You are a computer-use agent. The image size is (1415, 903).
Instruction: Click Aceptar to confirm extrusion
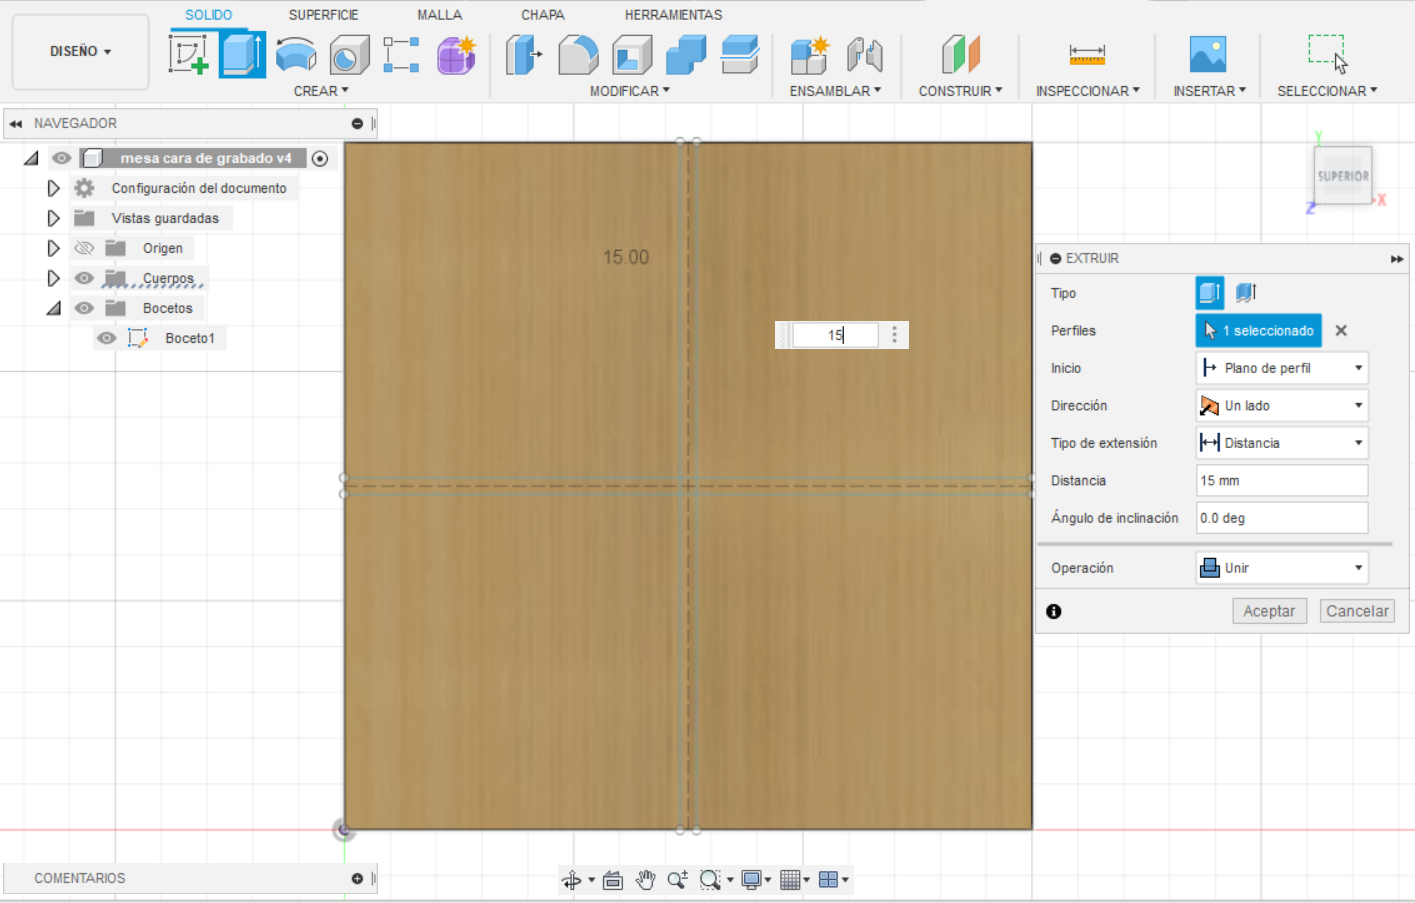coord(1269,611)
